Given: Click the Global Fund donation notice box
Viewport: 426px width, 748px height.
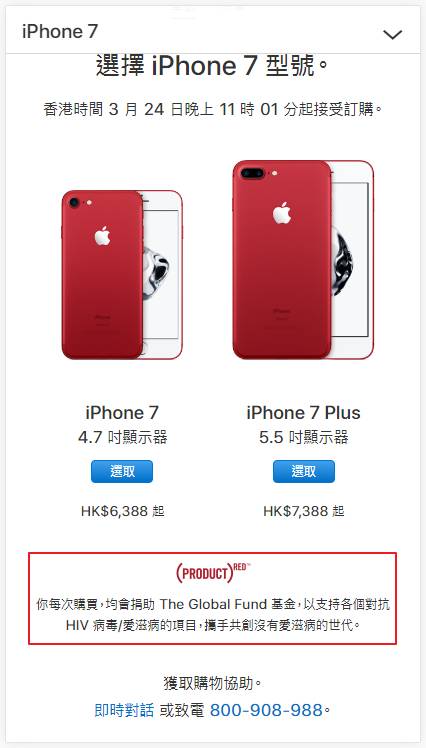Looking at the screenshot, I should coord(212,598).
